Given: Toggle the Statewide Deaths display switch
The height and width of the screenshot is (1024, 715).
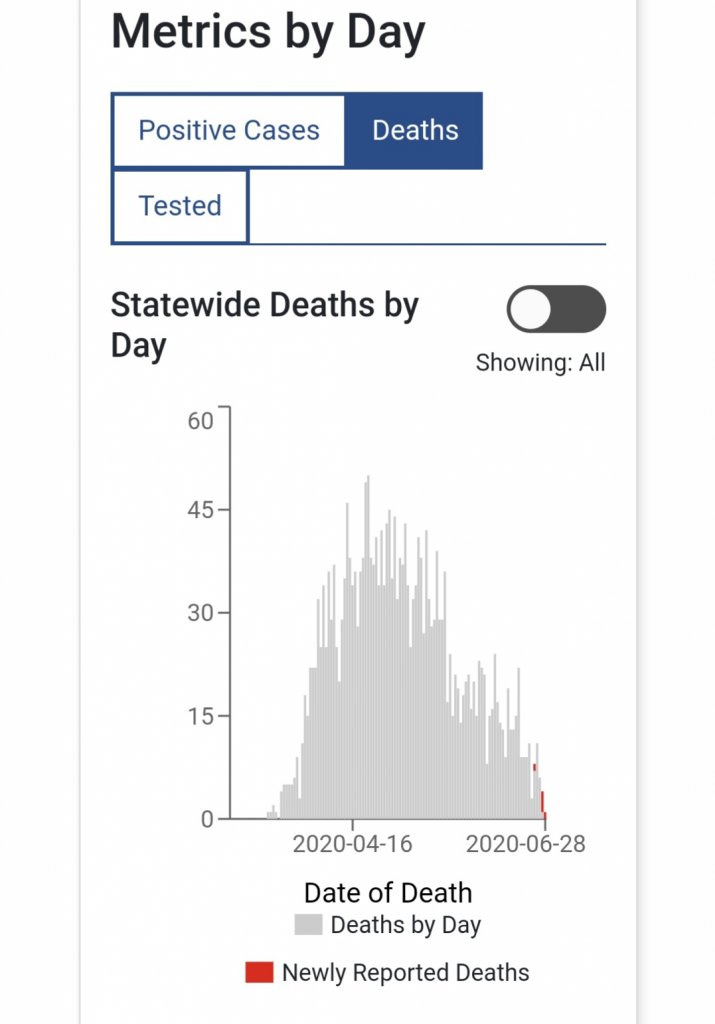Looking at the screenshot, I should (x=556, y=309).
